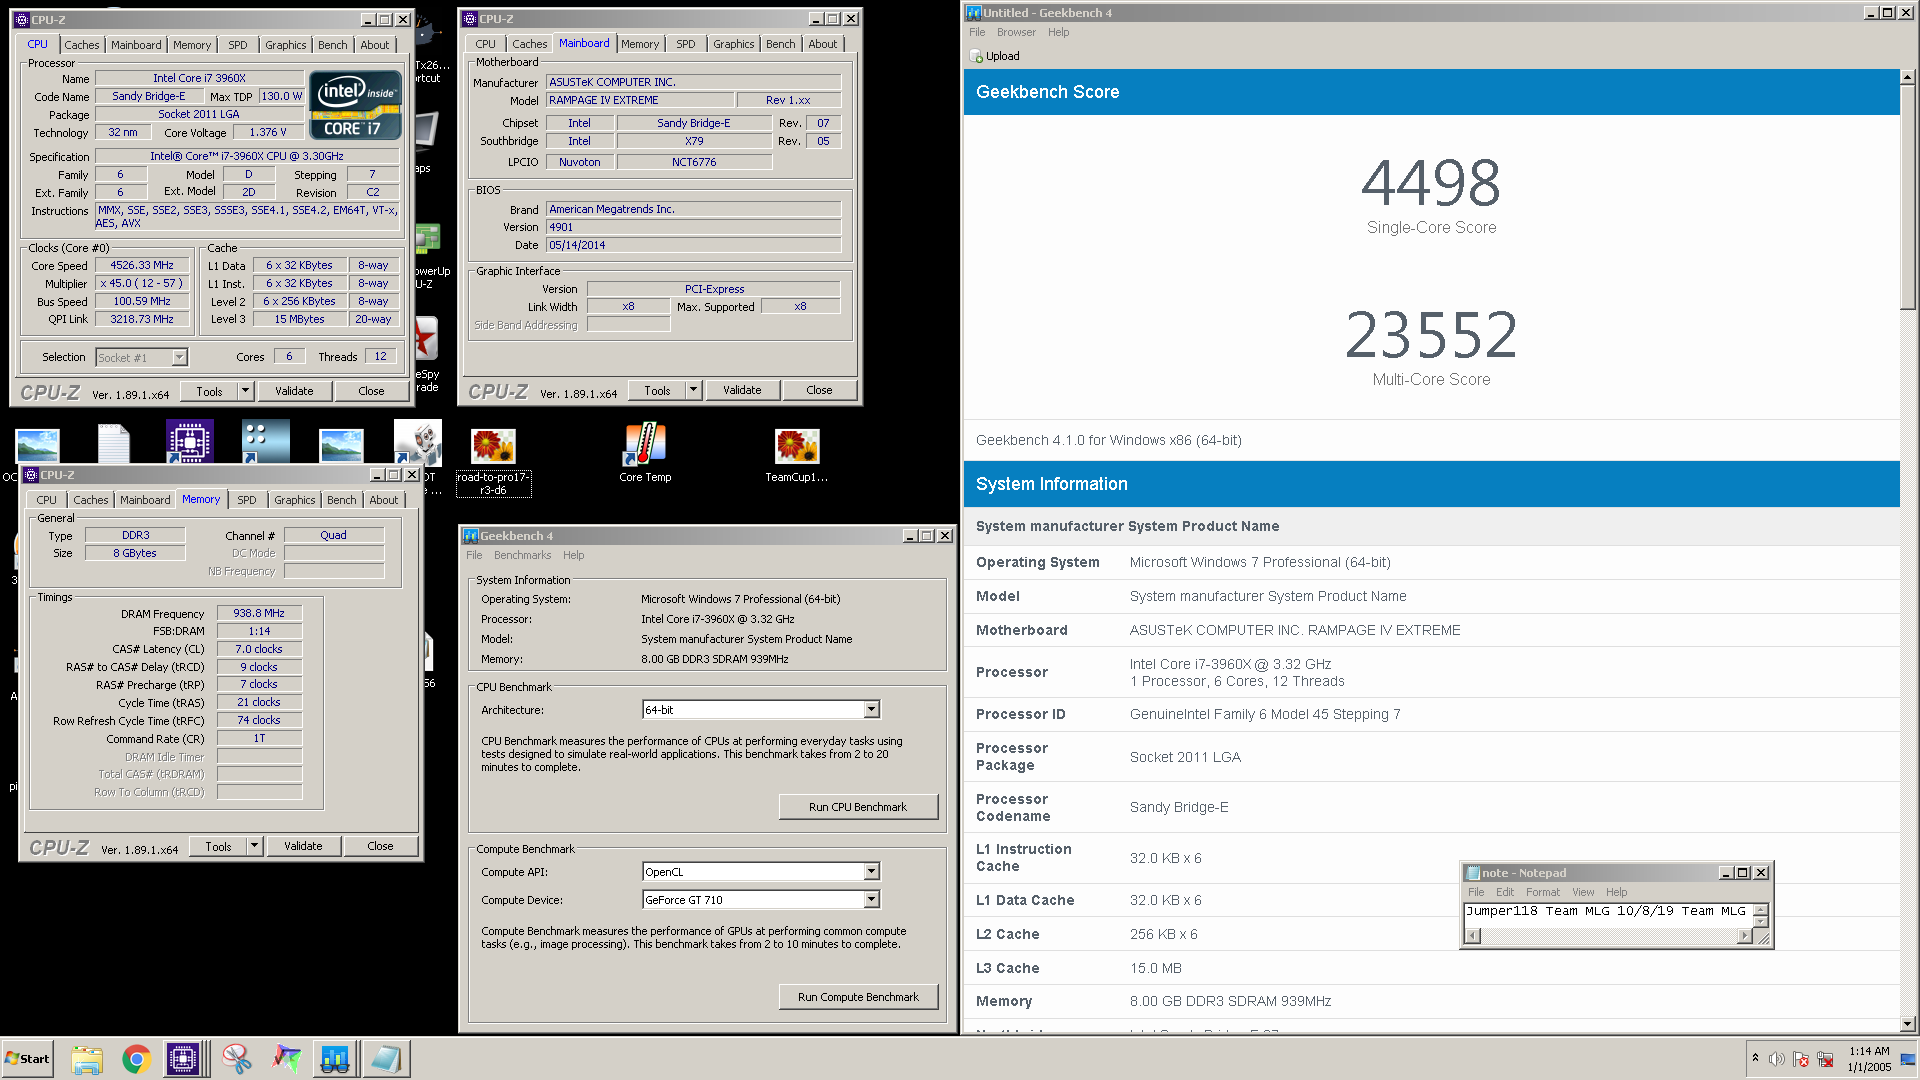Click Run CPU Benchmark button

pyautogui.click(x=858, y=807)
